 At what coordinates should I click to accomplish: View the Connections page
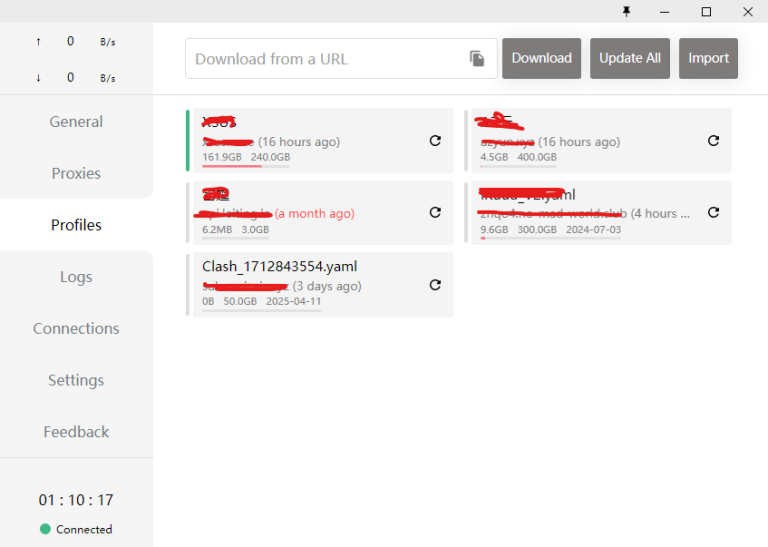tap(76, 329)
